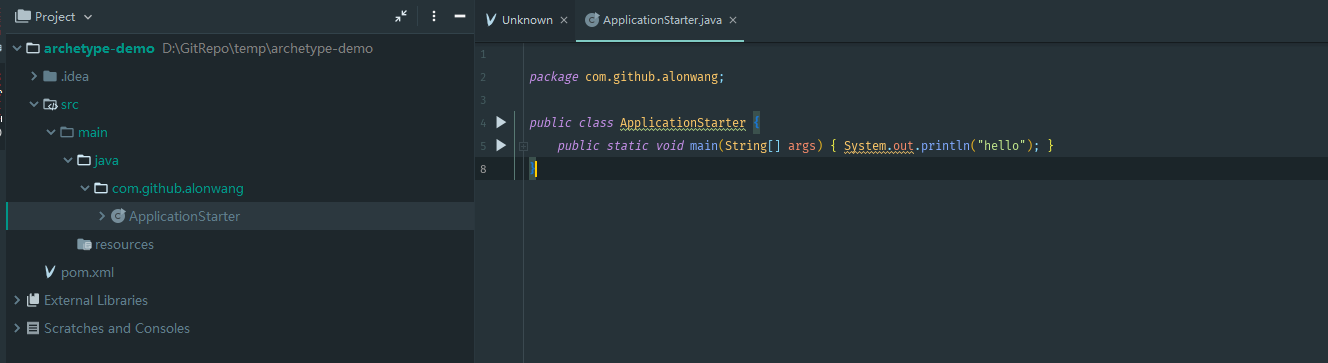Hide the Project tool window

pos(460,17)
